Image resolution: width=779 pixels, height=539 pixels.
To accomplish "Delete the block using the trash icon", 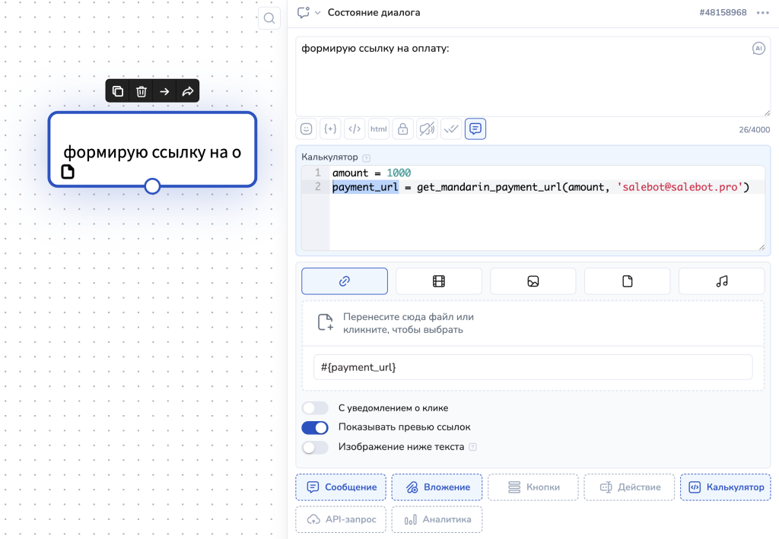I will [x=141, y=91].
